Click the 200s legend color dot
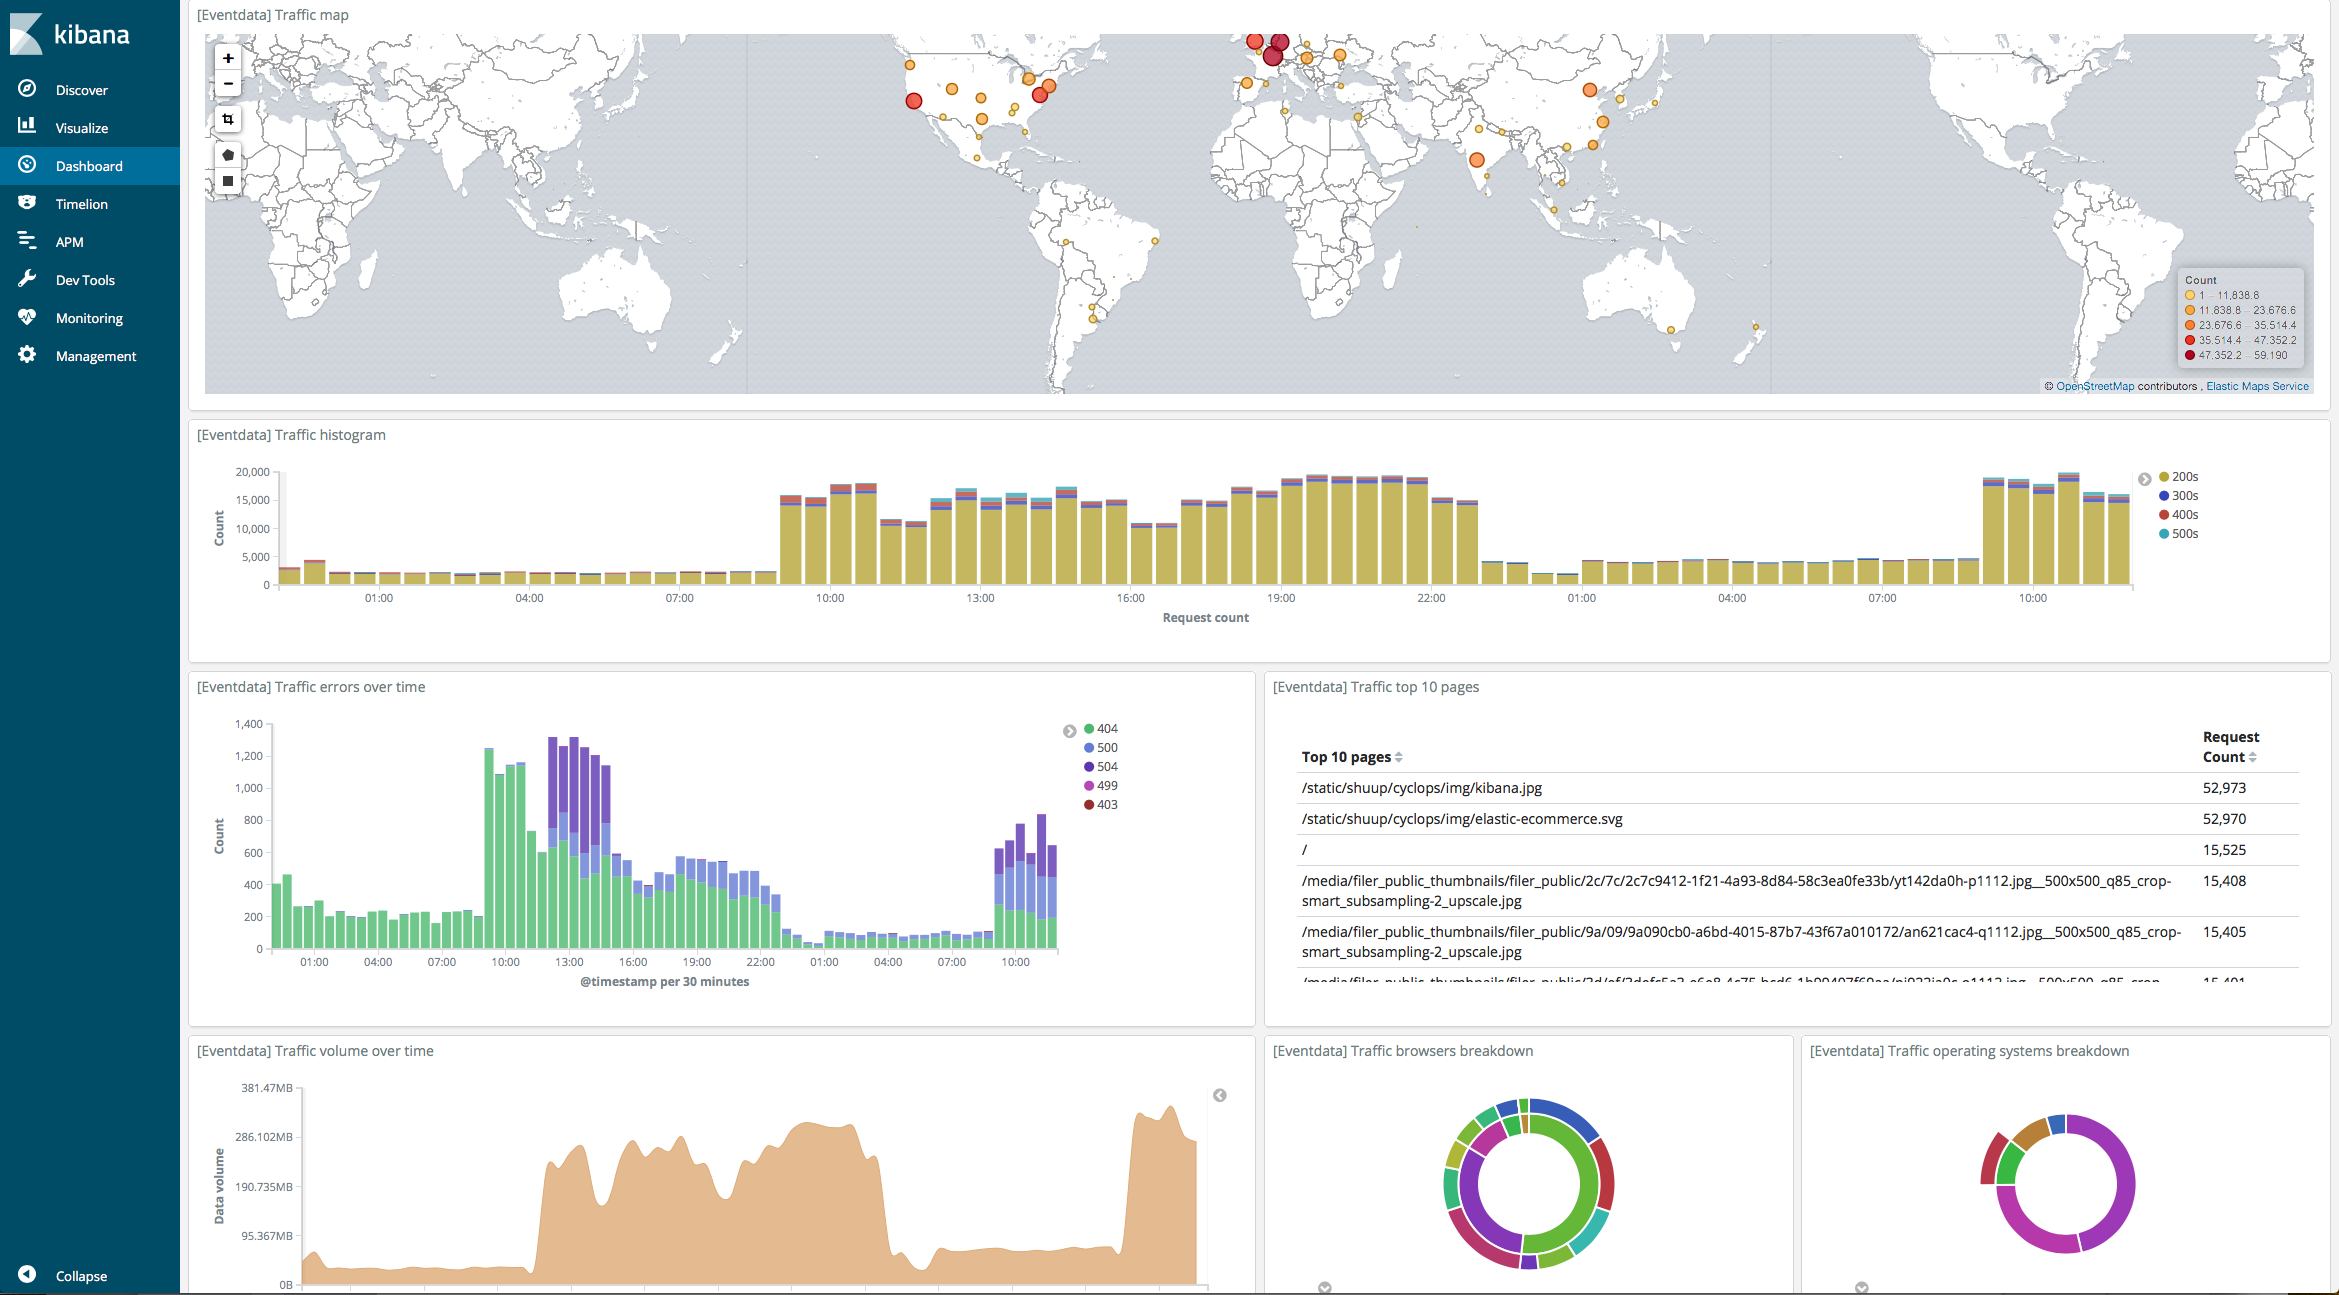The height and width of the screenshot is (1295, 2339). click(x=2164, y=477)
